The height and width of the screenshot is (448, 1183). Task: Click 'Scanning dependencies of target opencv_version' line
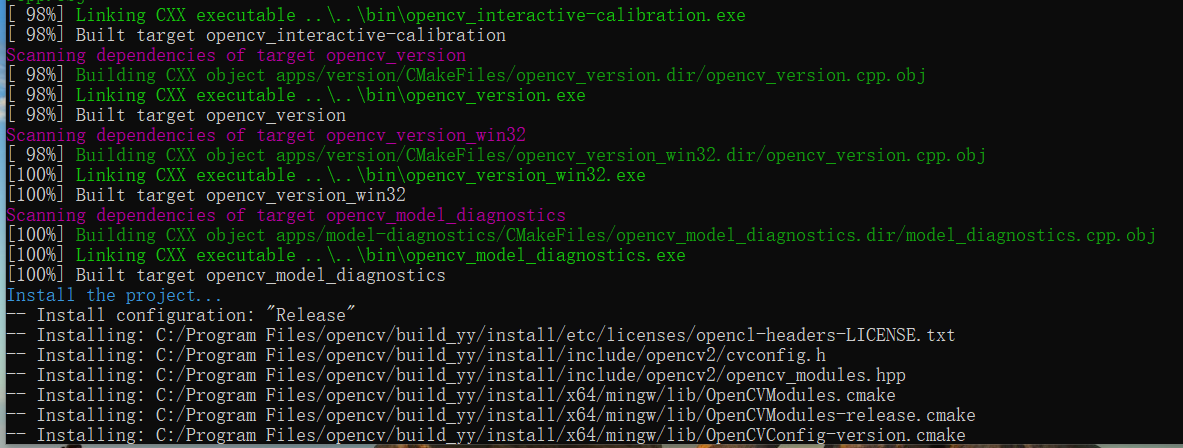(x=236, y=55)
